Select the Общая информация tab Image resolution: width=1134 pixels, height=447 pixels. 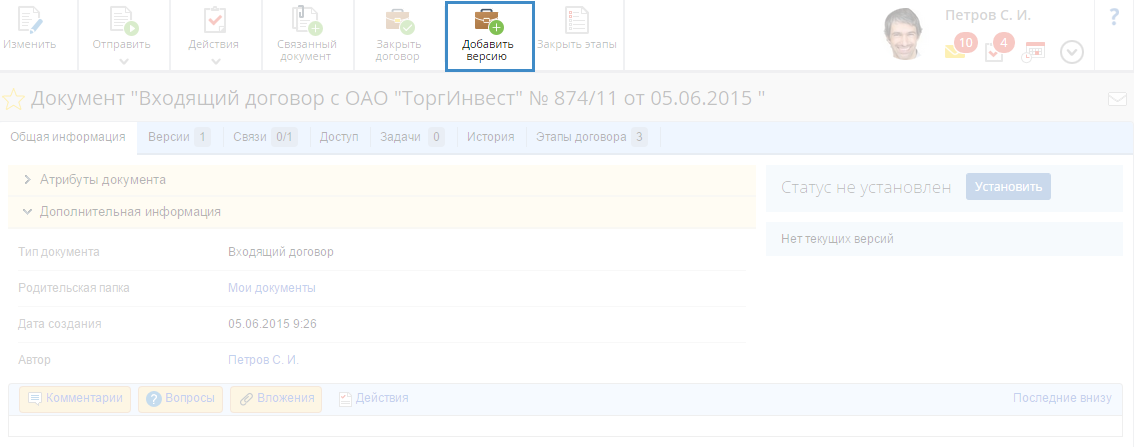(x=68, y=137)
